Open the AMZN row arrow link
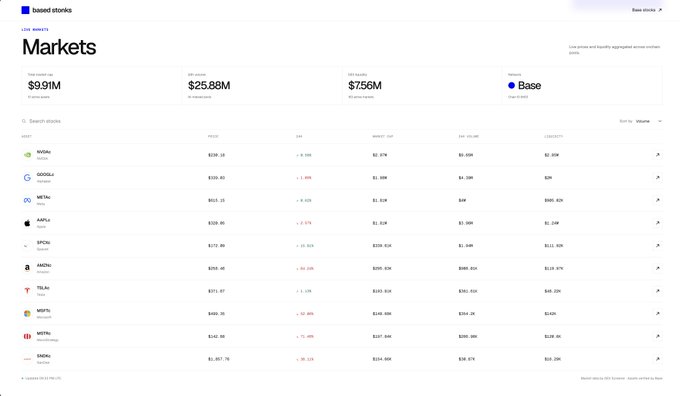680x396 pixels. click(657, 268)
